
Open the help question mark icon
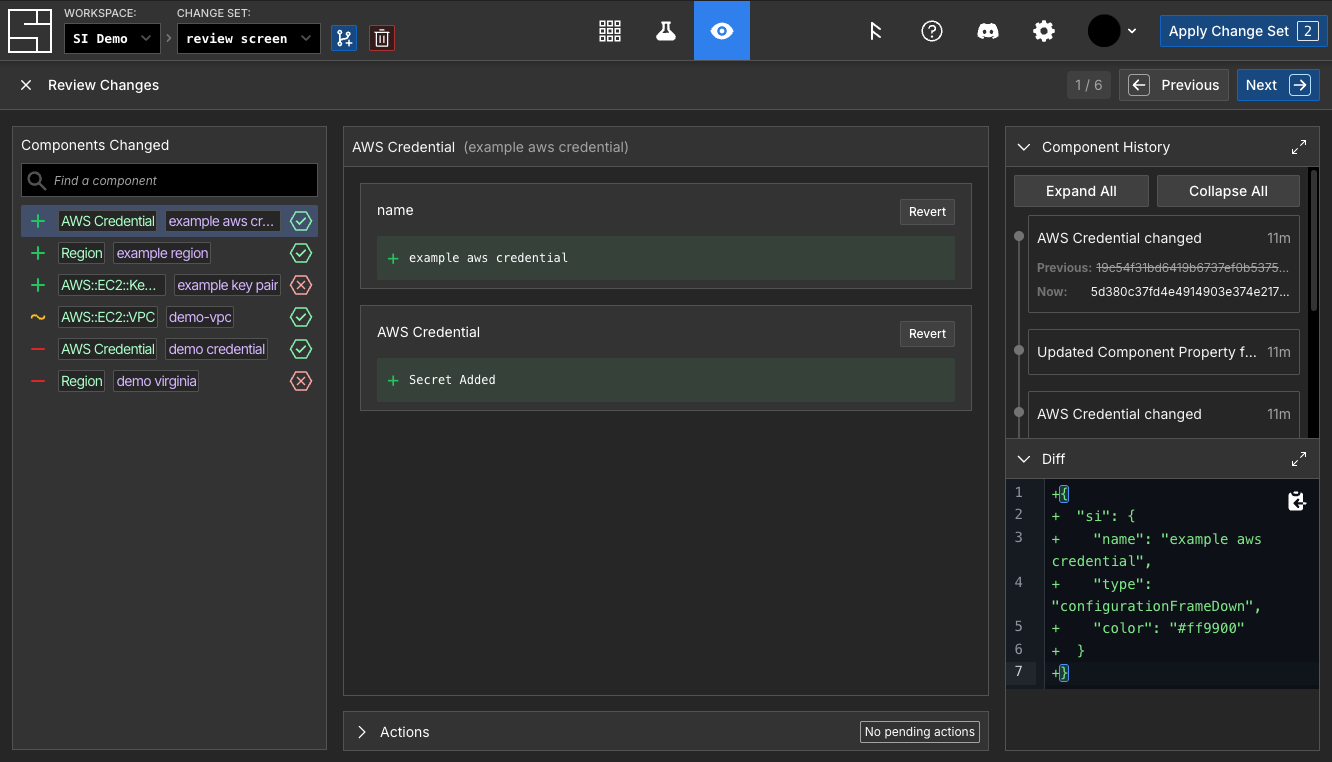point(932,31)
